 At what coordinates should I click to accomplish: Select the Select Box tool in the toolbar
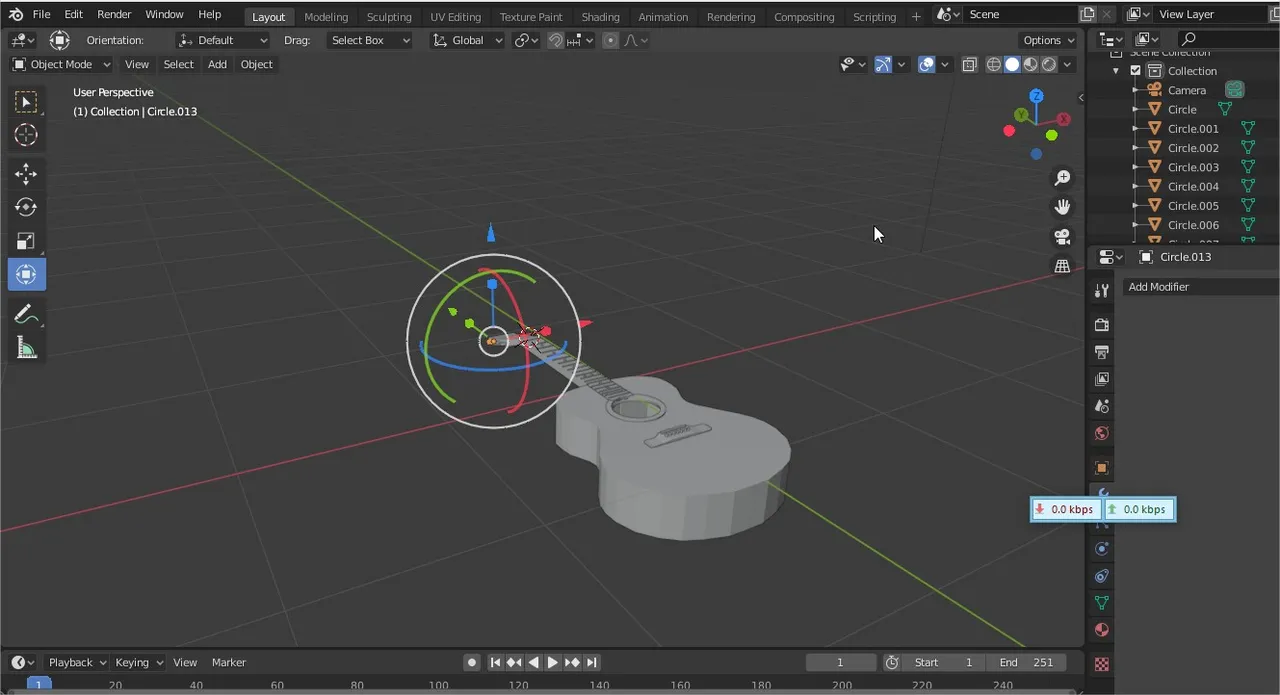point(26,102)
